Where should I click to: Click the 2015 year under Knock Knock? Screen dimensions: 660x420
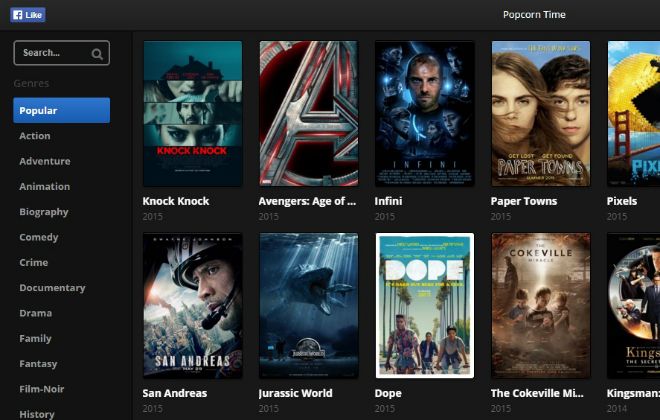coord(153,217)
